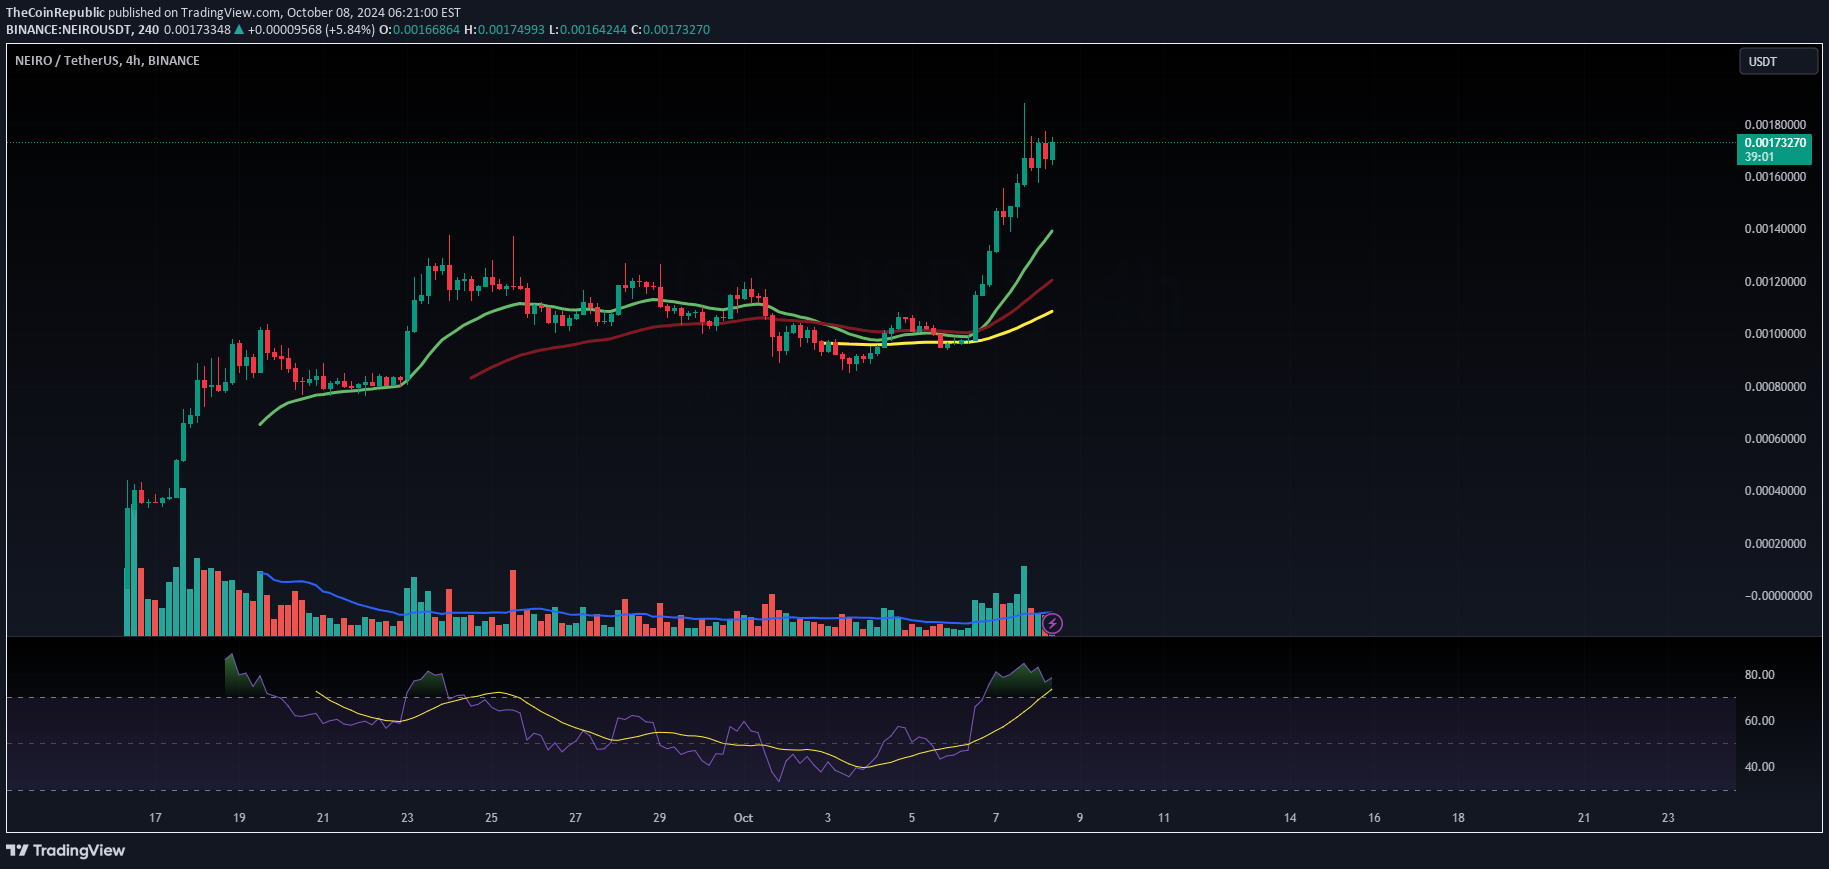The height and width of the screenshot is (869, 1829).
Task: Click the RSI 40.00 scale label
Action: point(1759,767)
